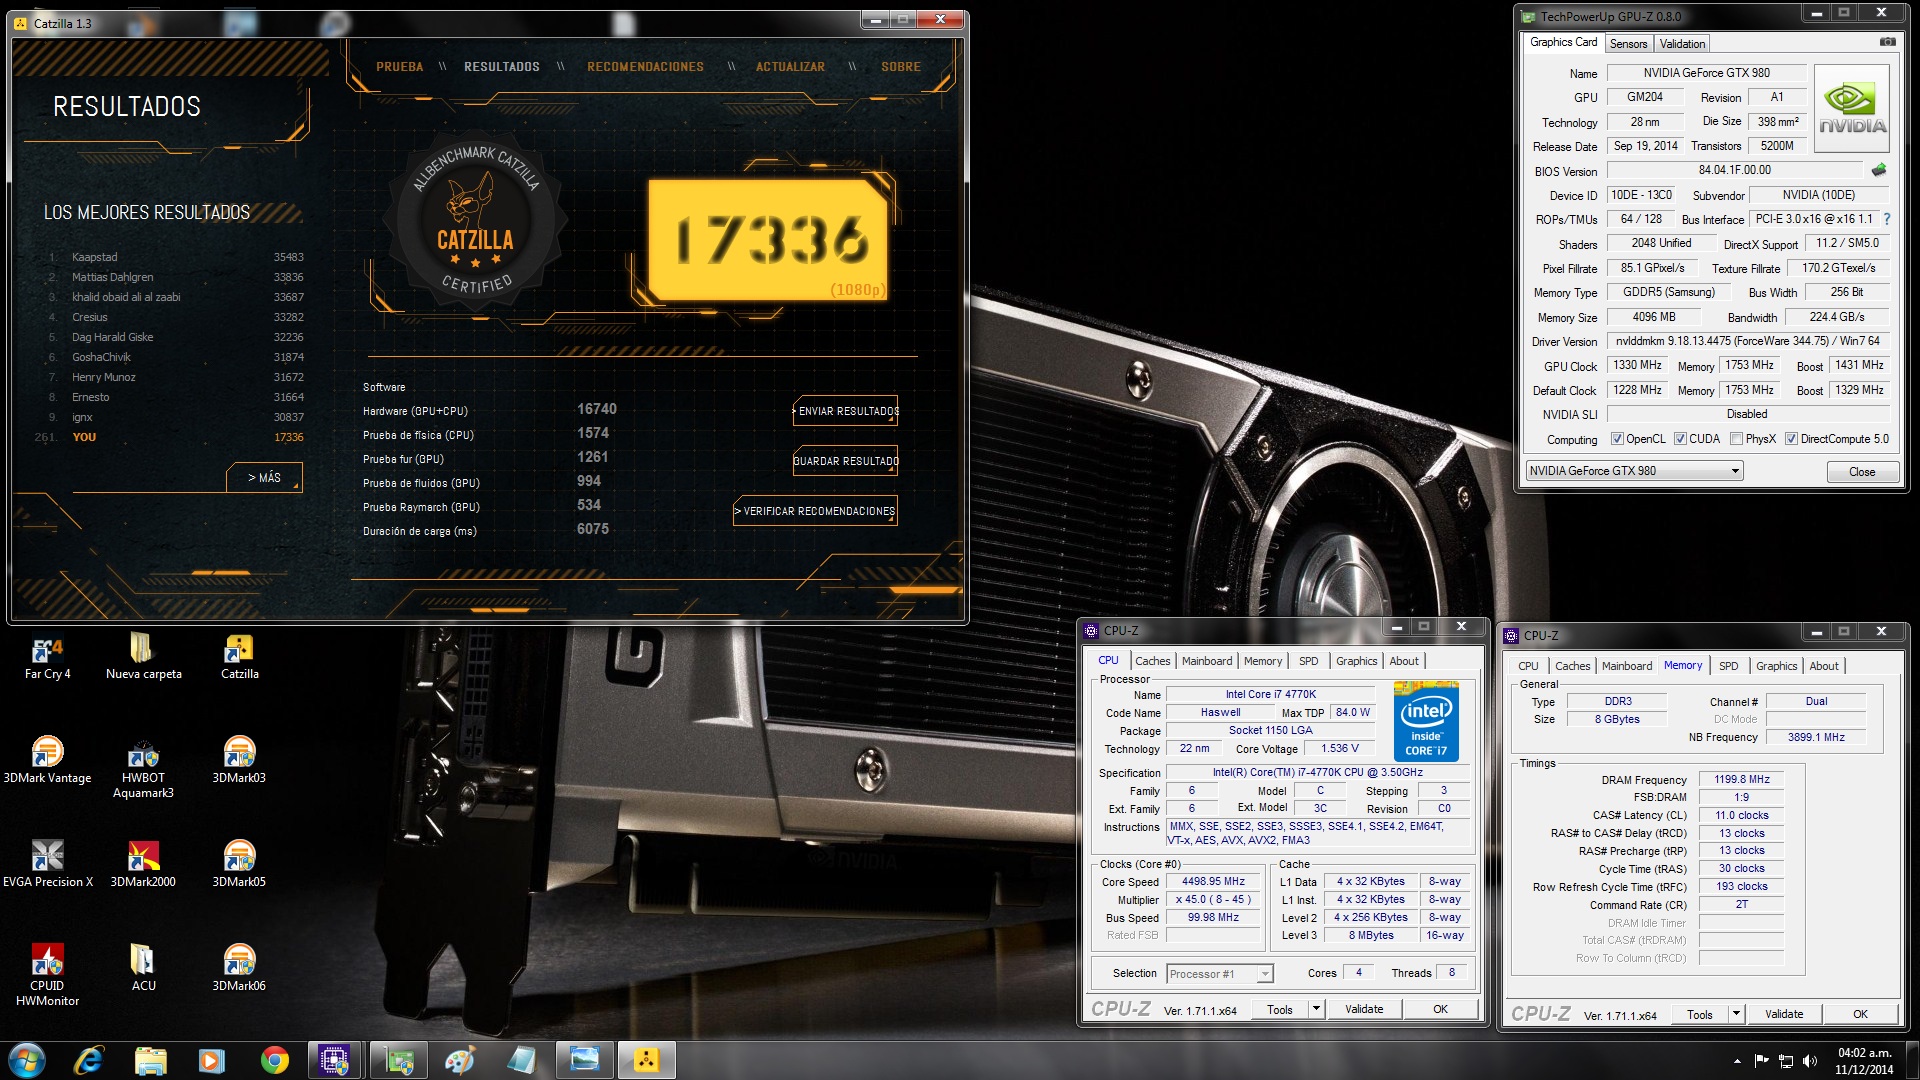Show hidden tray icons arrow
Viewport: 1920px width, 1080px height.
(x=1737, y=1061)
